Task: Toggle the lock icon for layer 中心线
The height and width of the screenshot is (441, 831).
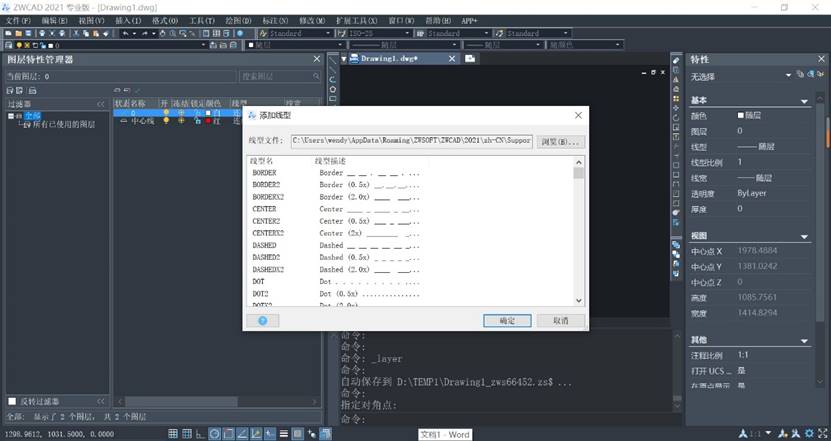Action: pyautogui.click(x=196, y=121)
